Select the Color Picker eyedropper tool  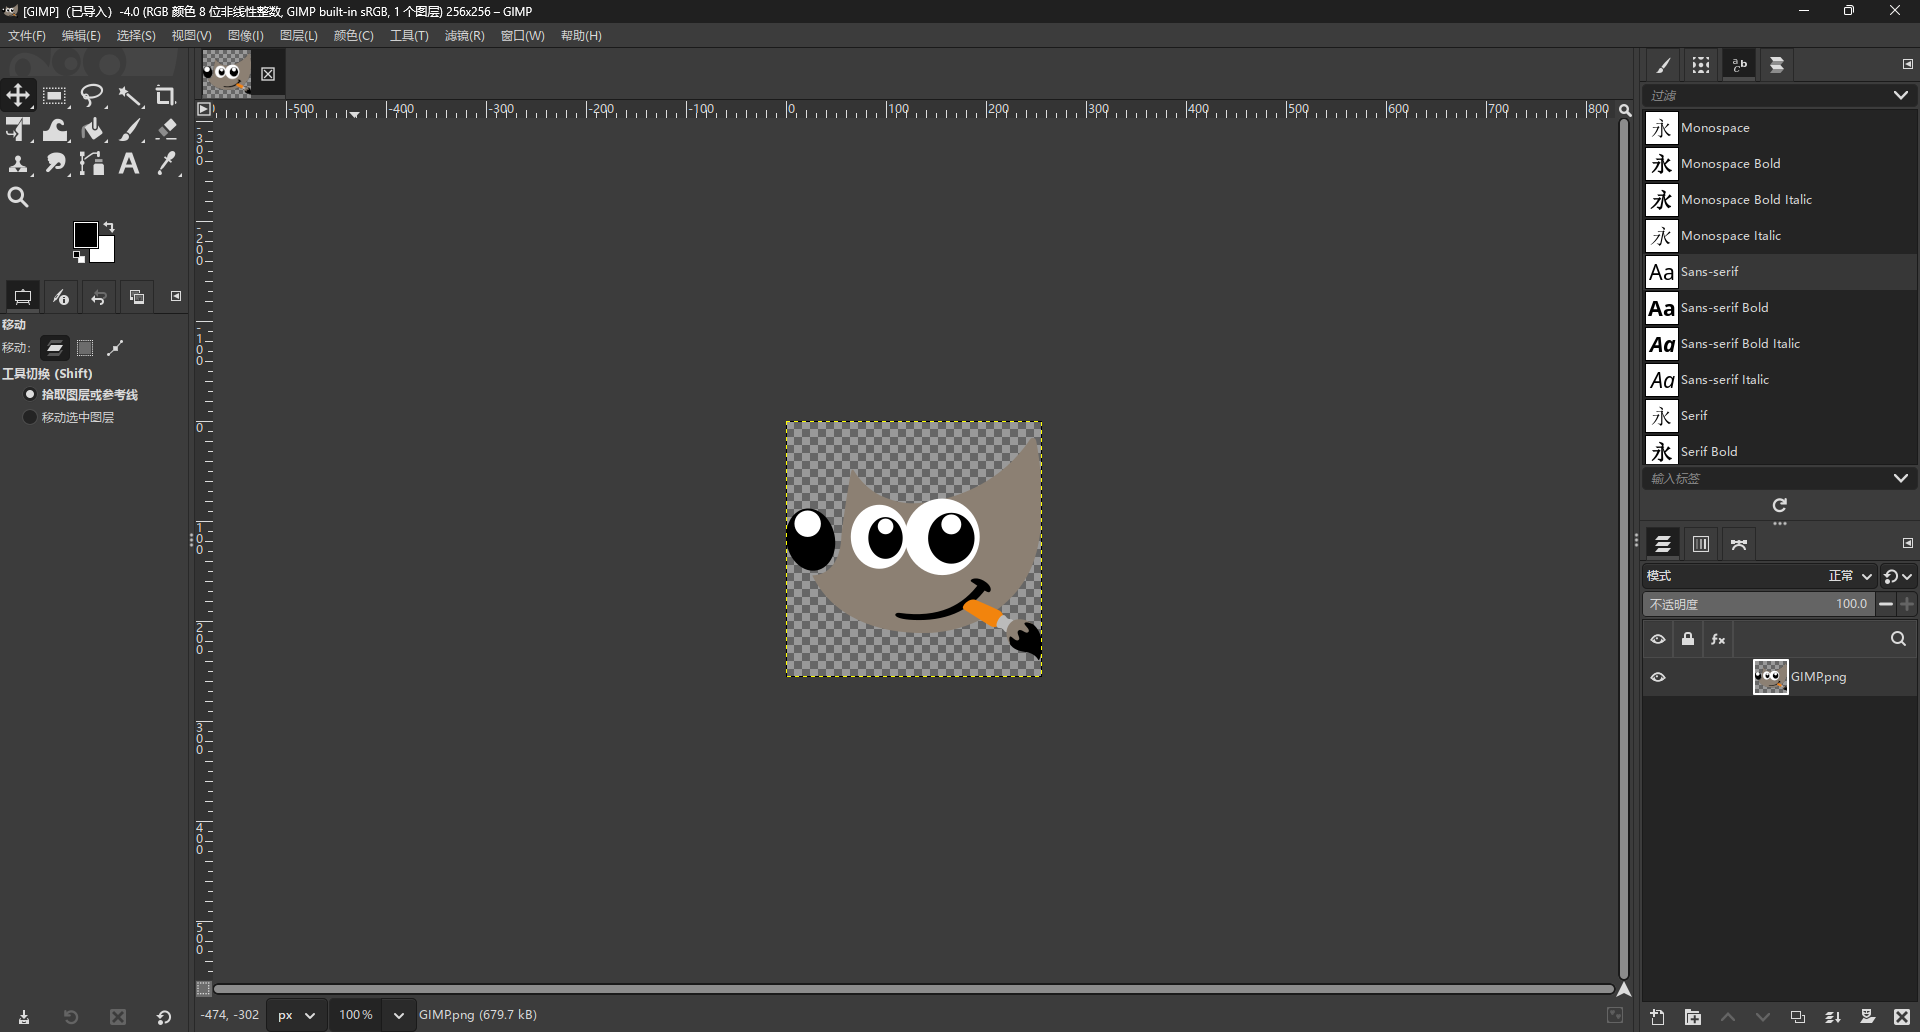click(x=166, y=164)
